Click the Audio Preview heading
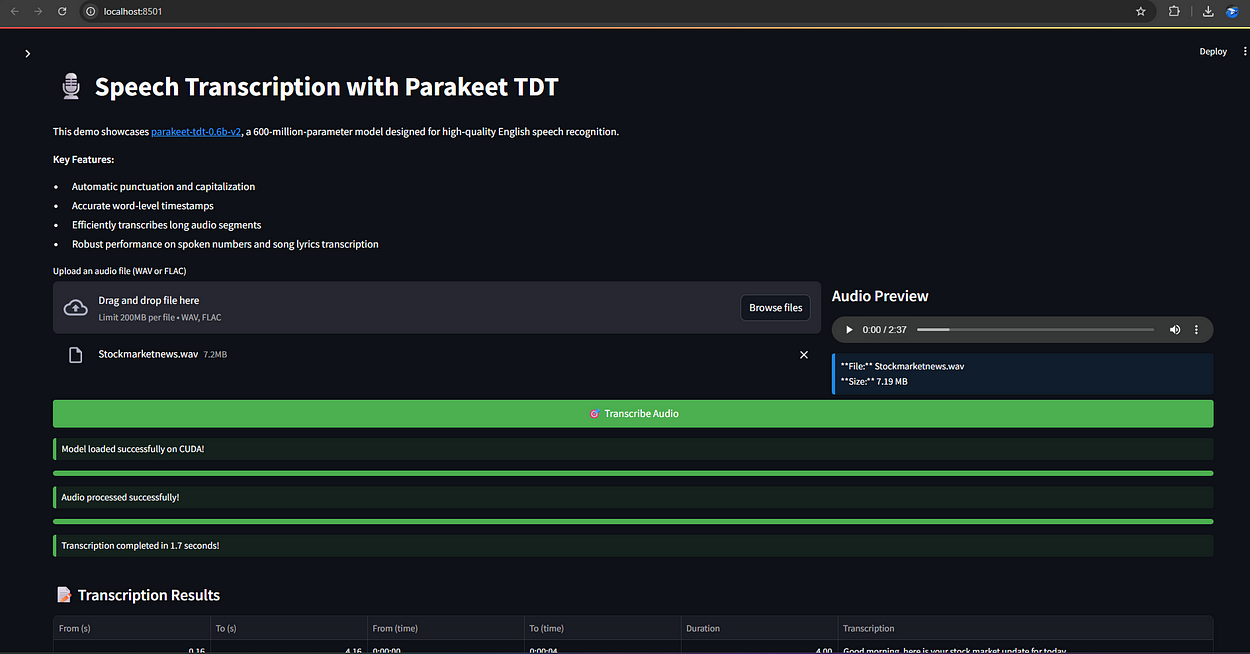Viewport: 1250px width, 654px height. point(880,296)
